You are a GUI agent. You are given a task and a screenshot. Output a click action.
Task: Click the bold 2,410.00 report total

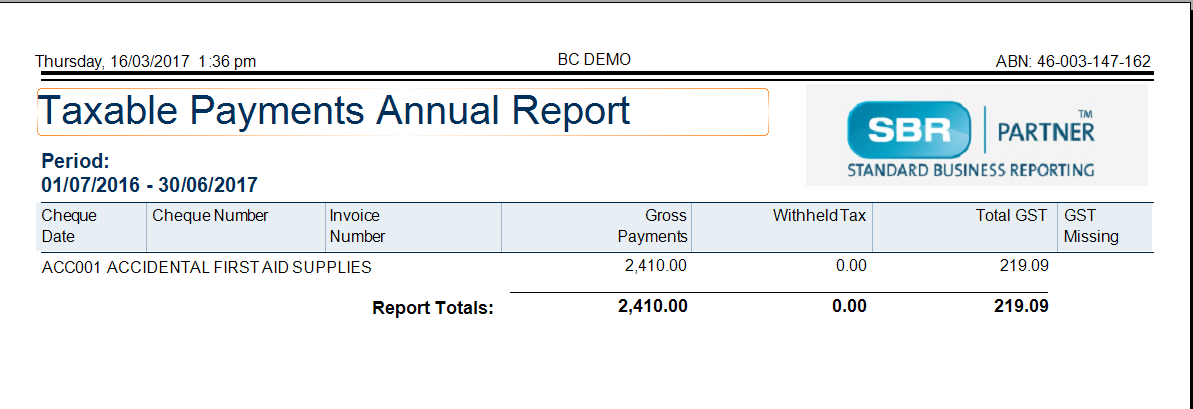point(653,306)
